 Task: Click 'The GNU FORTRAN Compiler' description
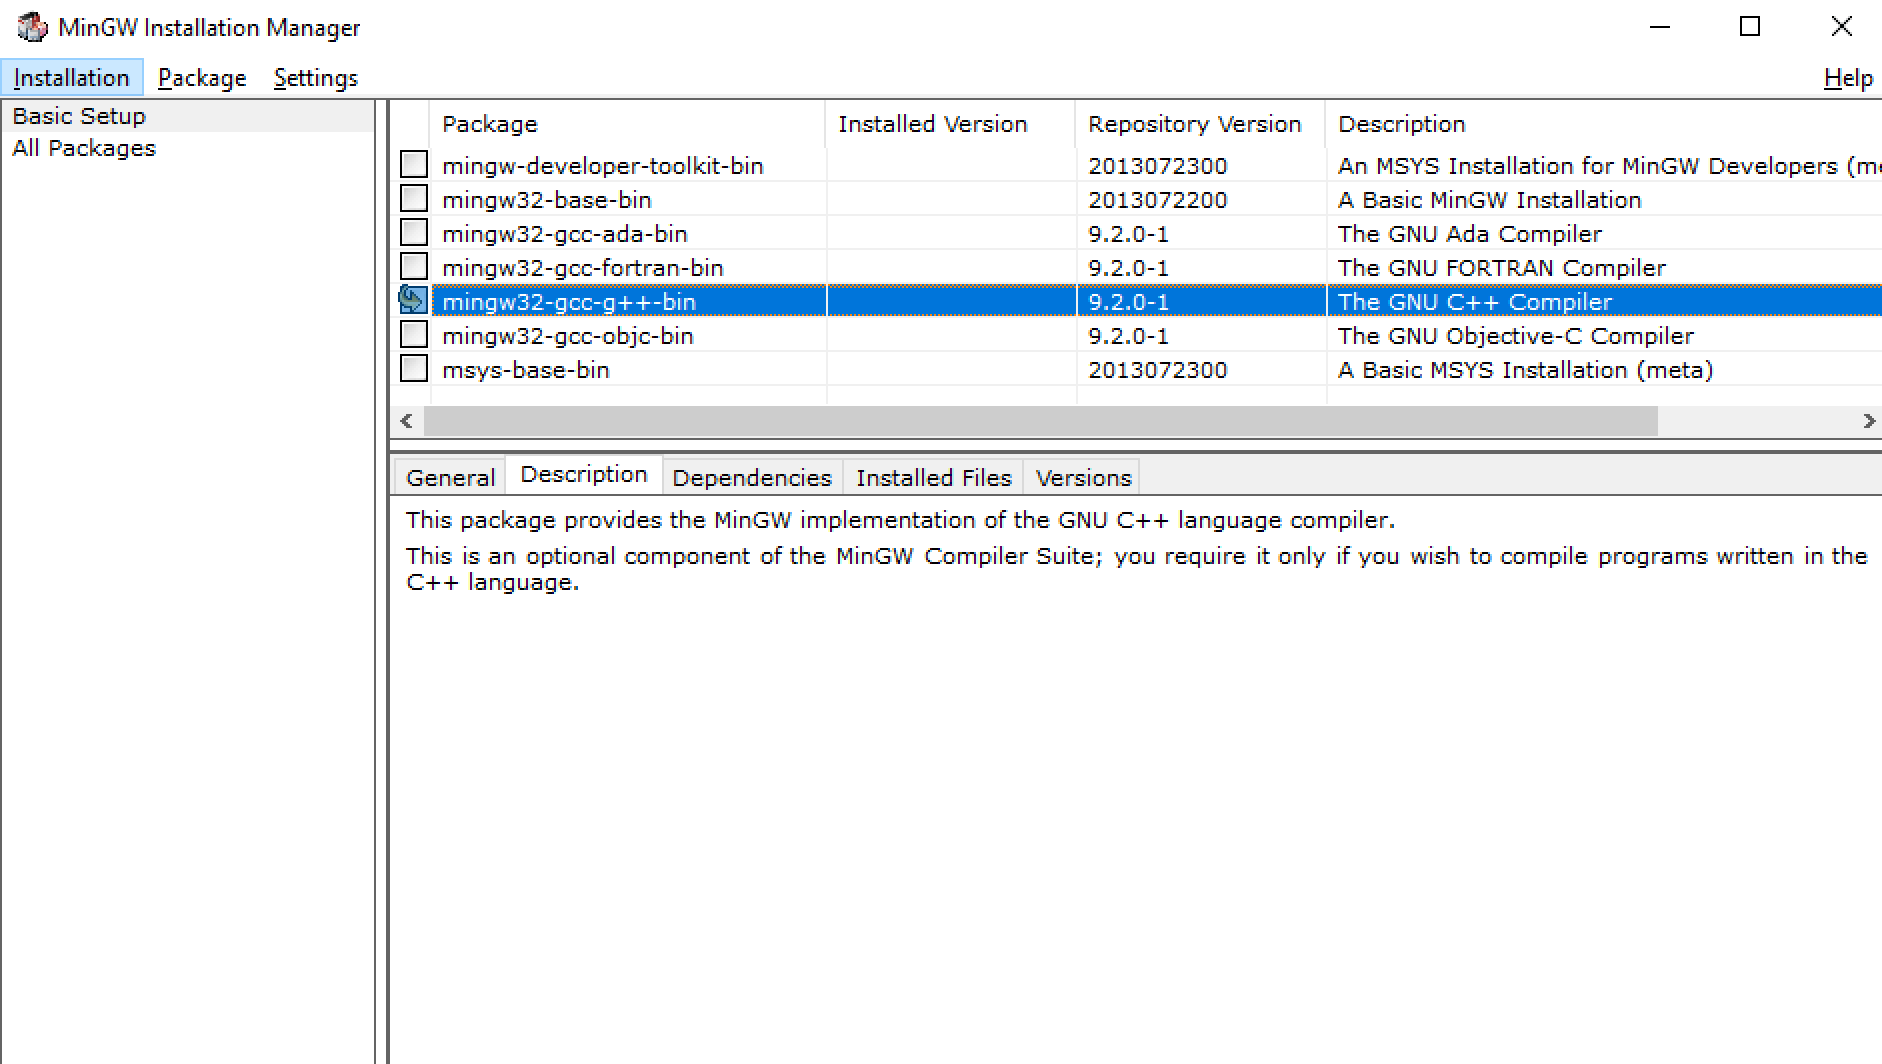[x=1502, y=268]
